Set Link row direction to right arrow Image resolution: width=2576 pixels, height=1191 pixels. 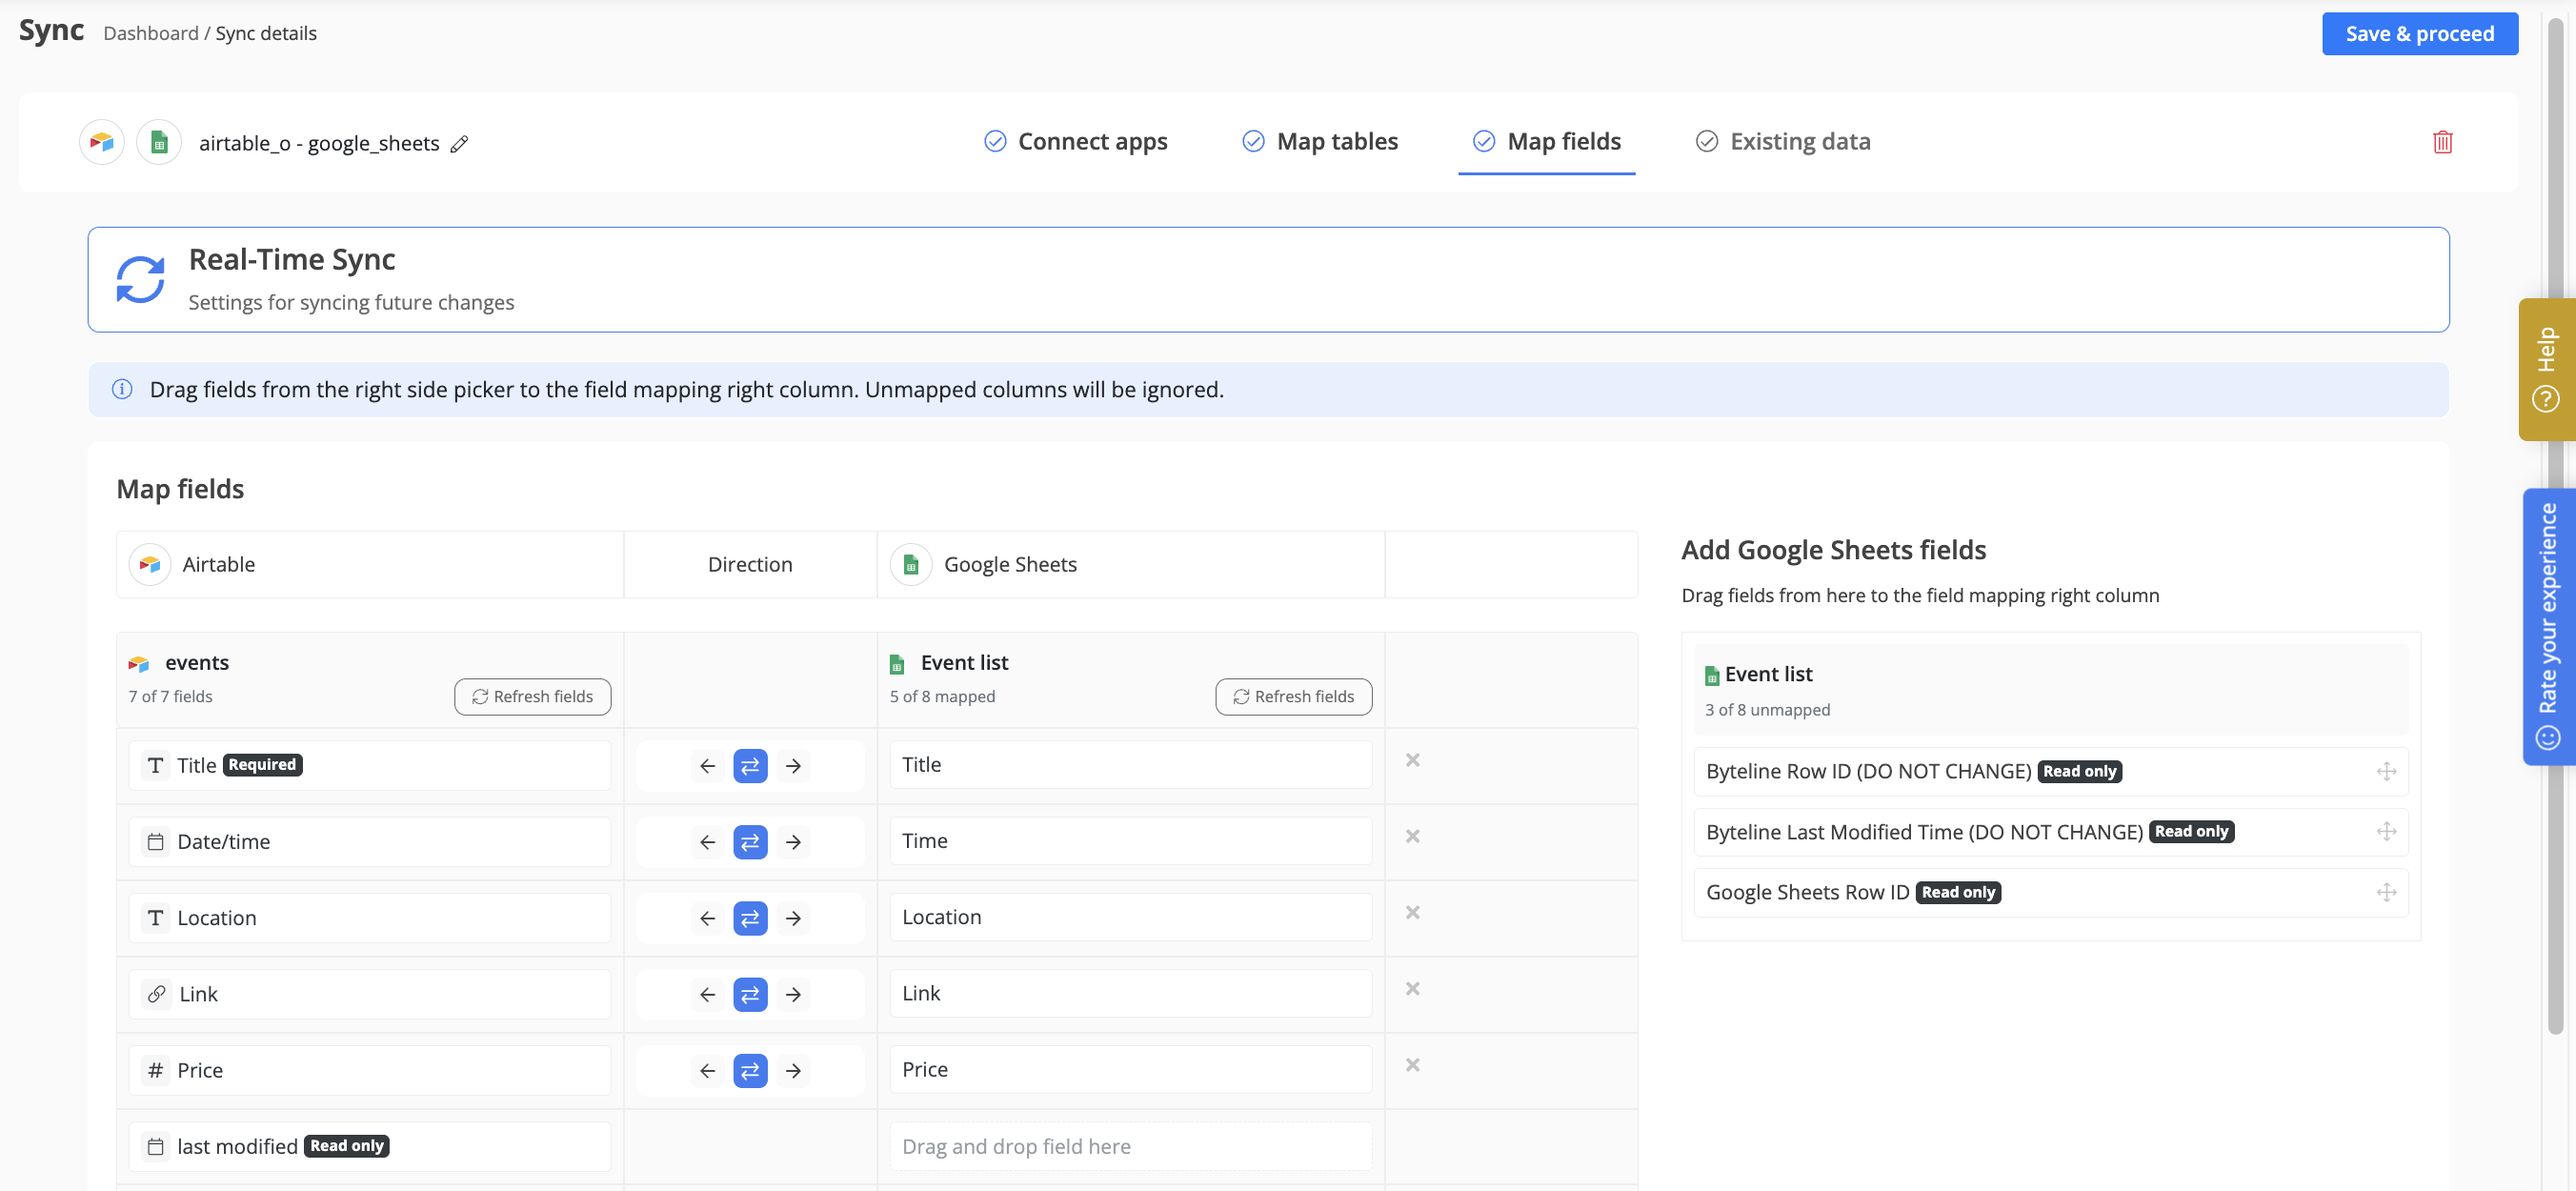click(793, 994)
